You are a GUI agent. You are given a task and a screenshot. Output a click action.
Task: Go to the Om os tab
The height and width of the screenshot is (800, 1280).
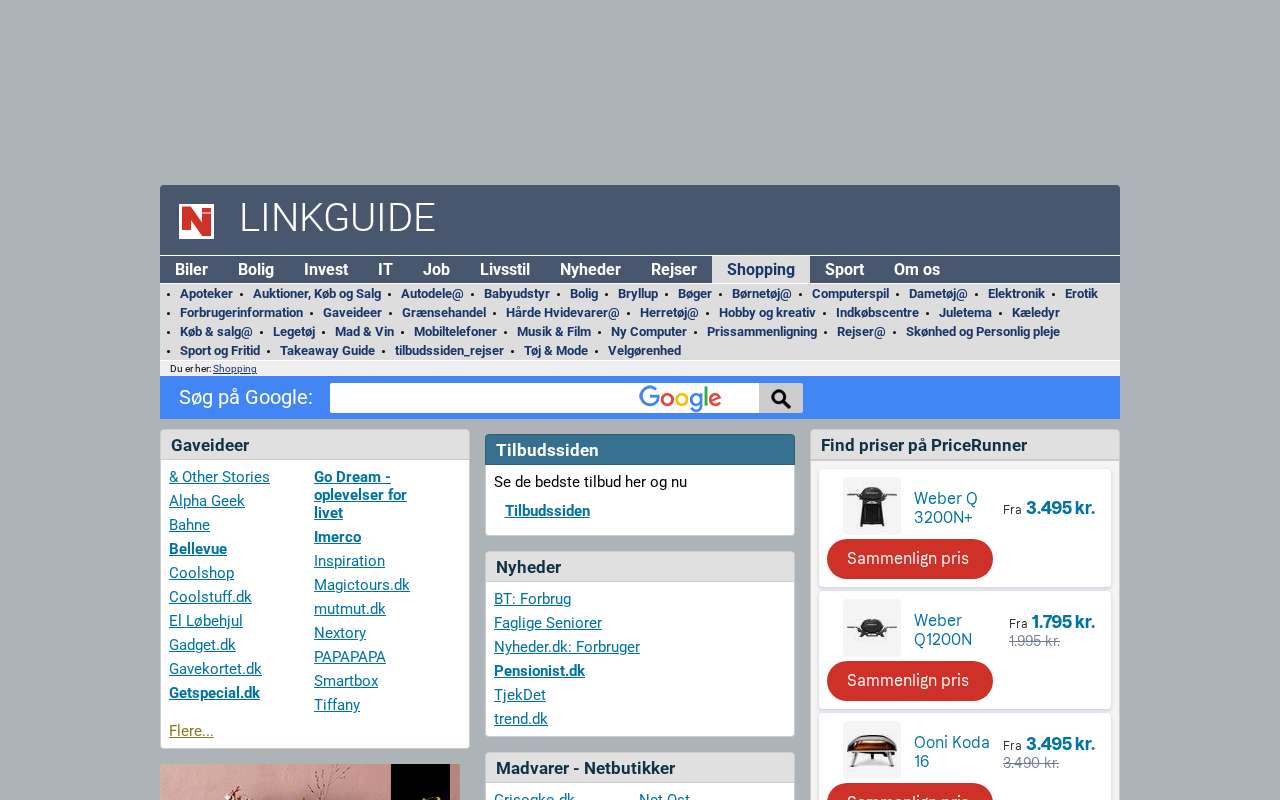pyautogui.click(x=916, y=269)
